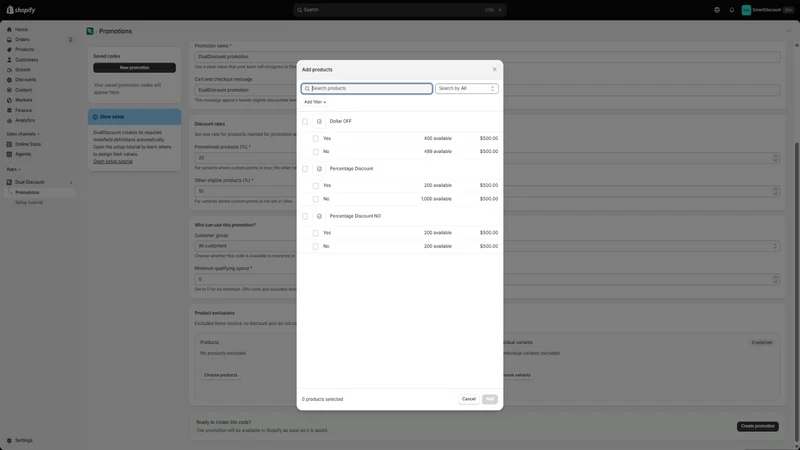
Task: Click the Dual Discount app icon
Action: click(9, 182)
